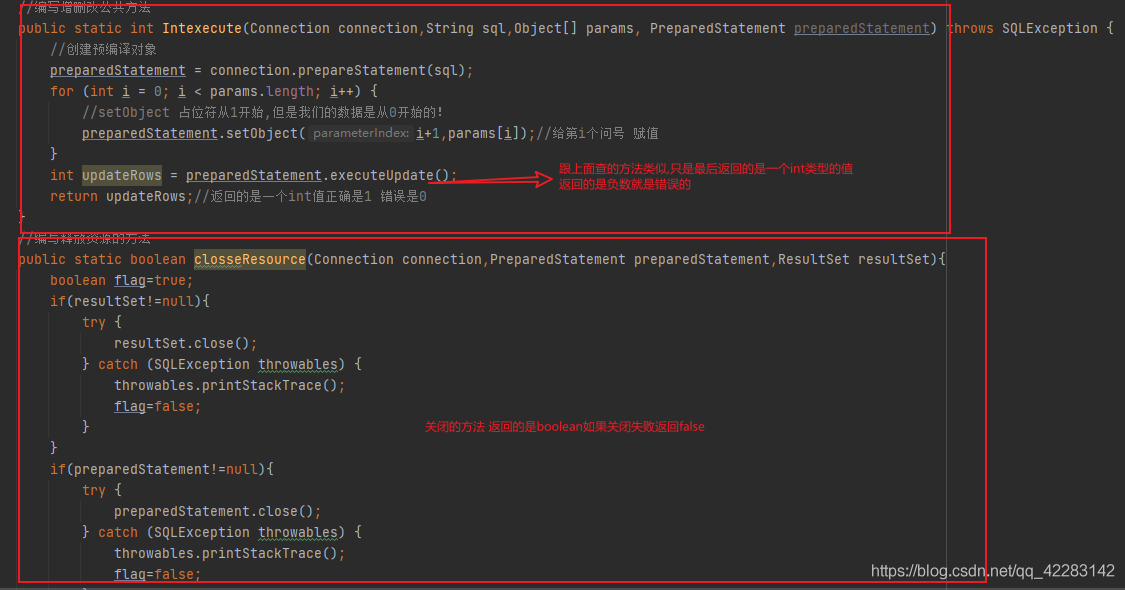The height and width of the screenshot is (590, 1125).
Task: Click red annotation about boolean return false
Action: click(564, 427)
